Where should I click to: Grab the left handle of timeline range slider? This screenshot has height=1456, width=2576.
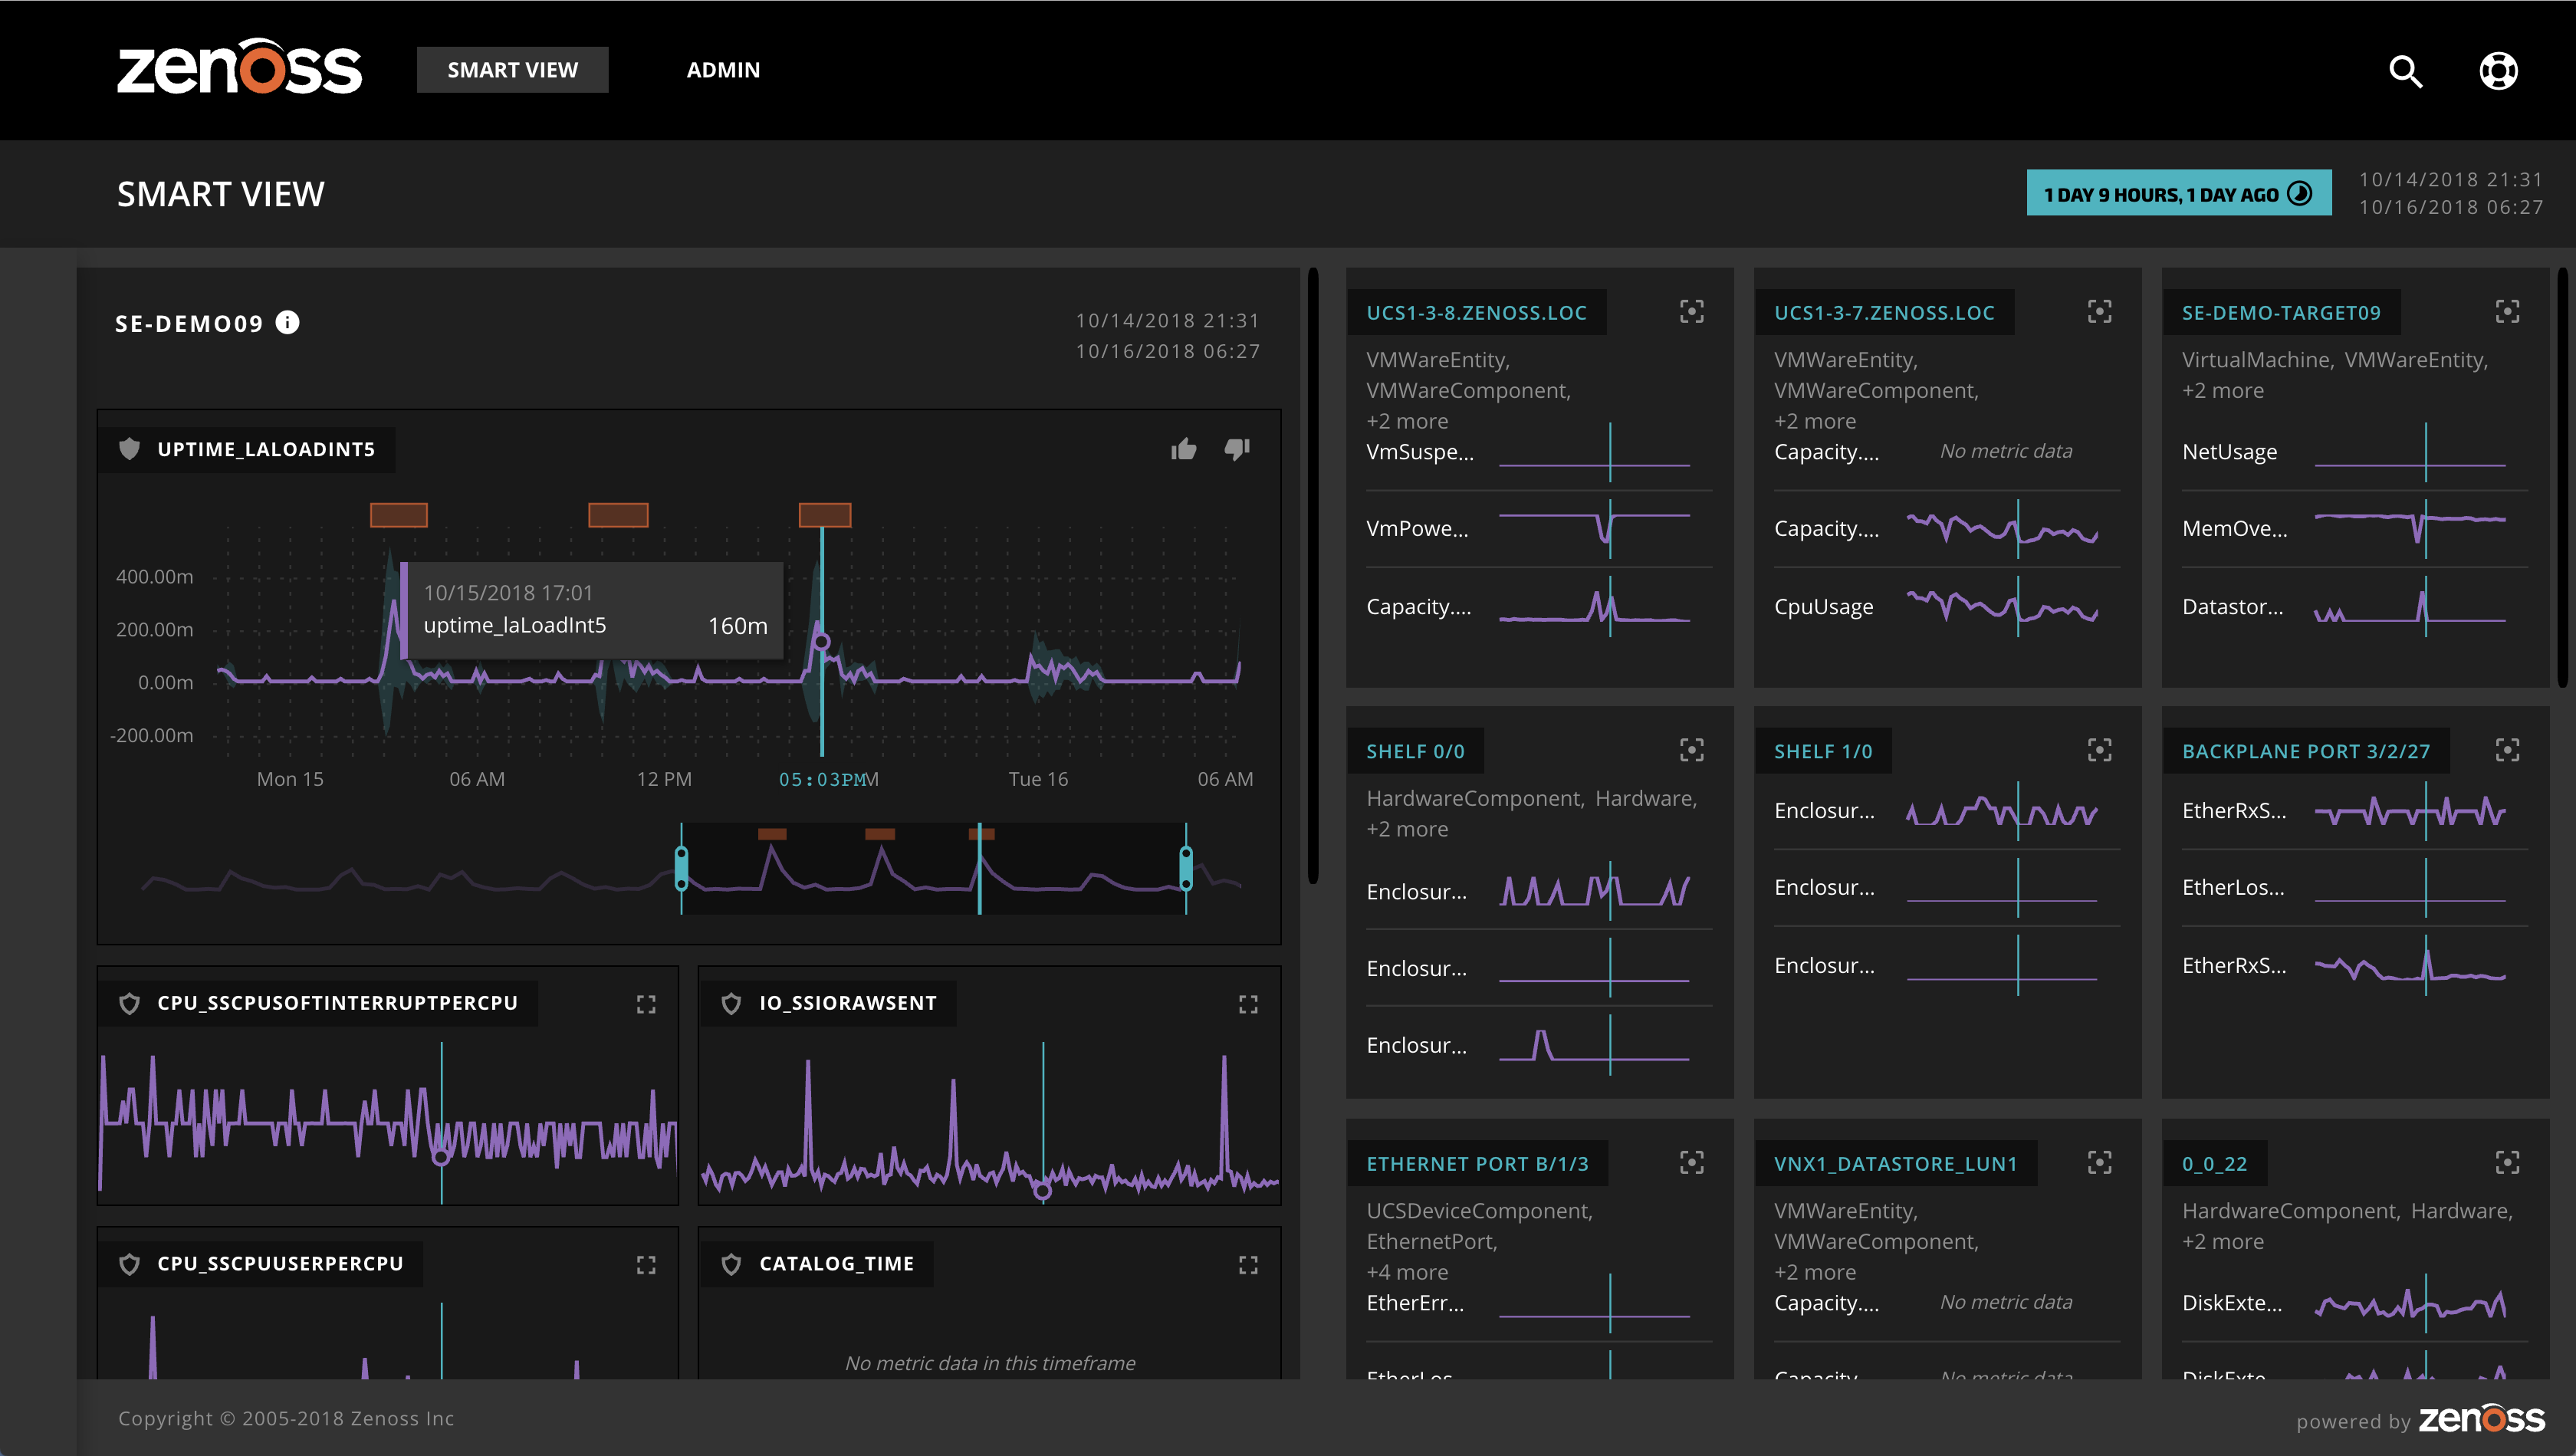[x=681, y=867]
